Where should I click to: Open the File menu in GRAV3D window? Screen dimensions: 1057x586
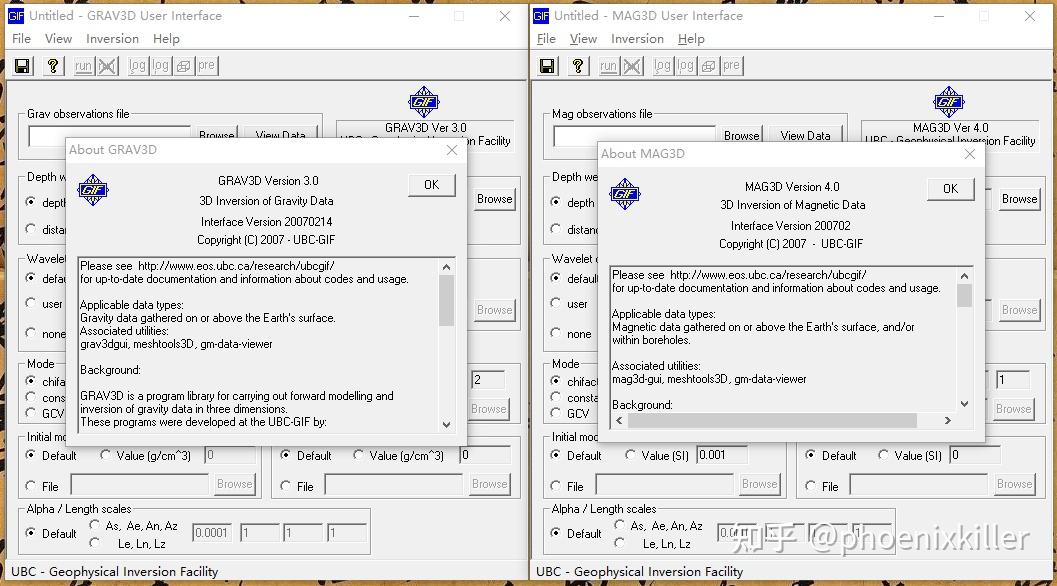pyautogui.click(x=22, y=39)
